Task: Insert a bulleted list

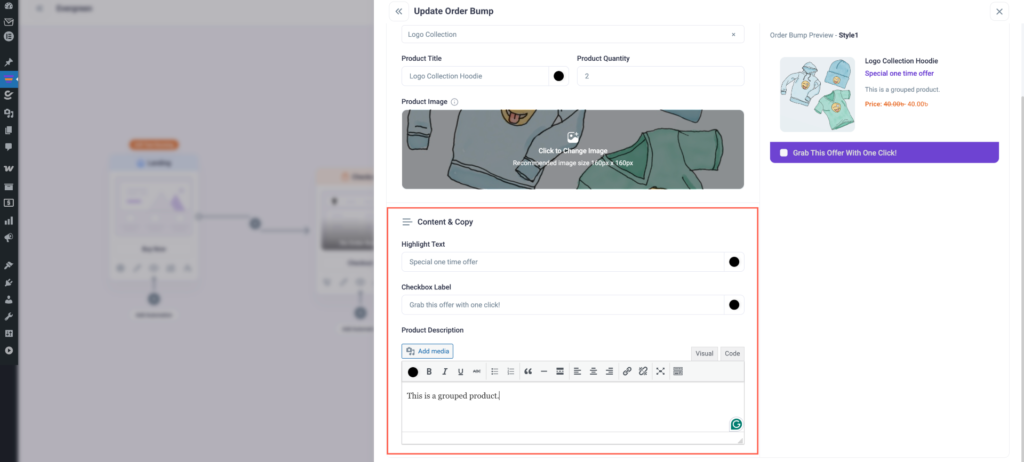Action: [x=495, y=371]
